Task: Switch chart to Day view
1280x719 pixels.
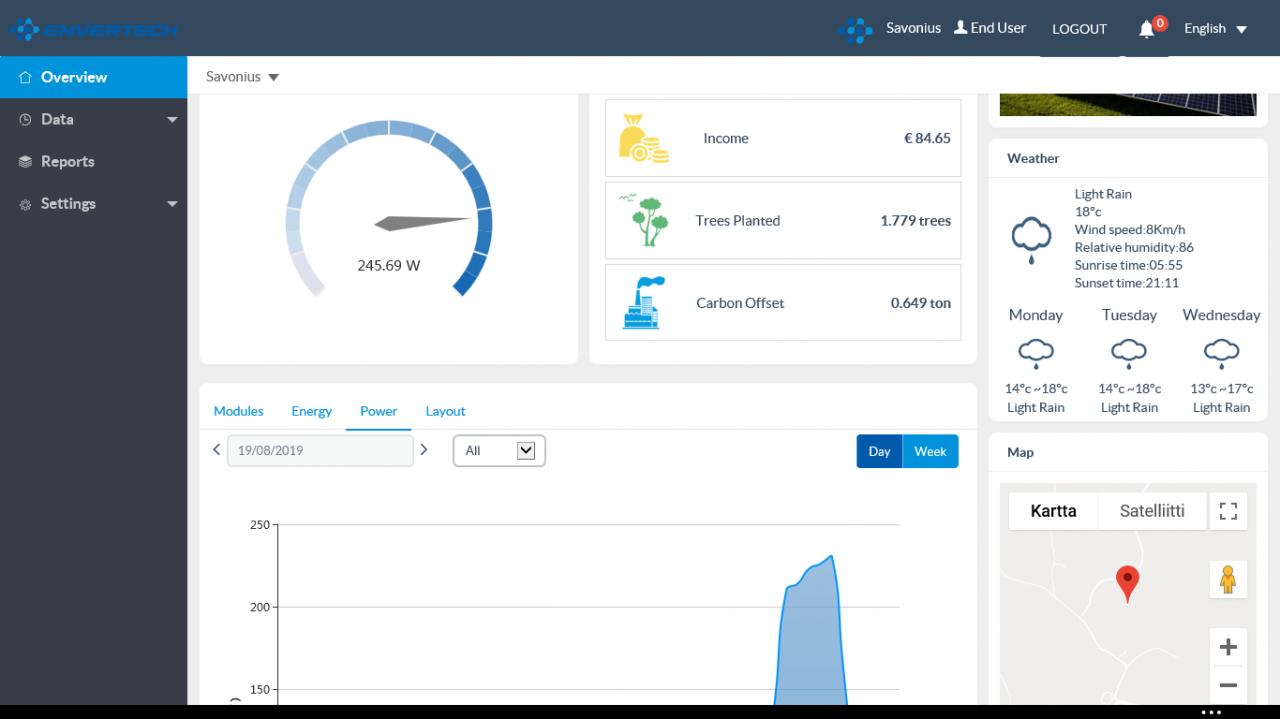Action: tap(879, 451)
